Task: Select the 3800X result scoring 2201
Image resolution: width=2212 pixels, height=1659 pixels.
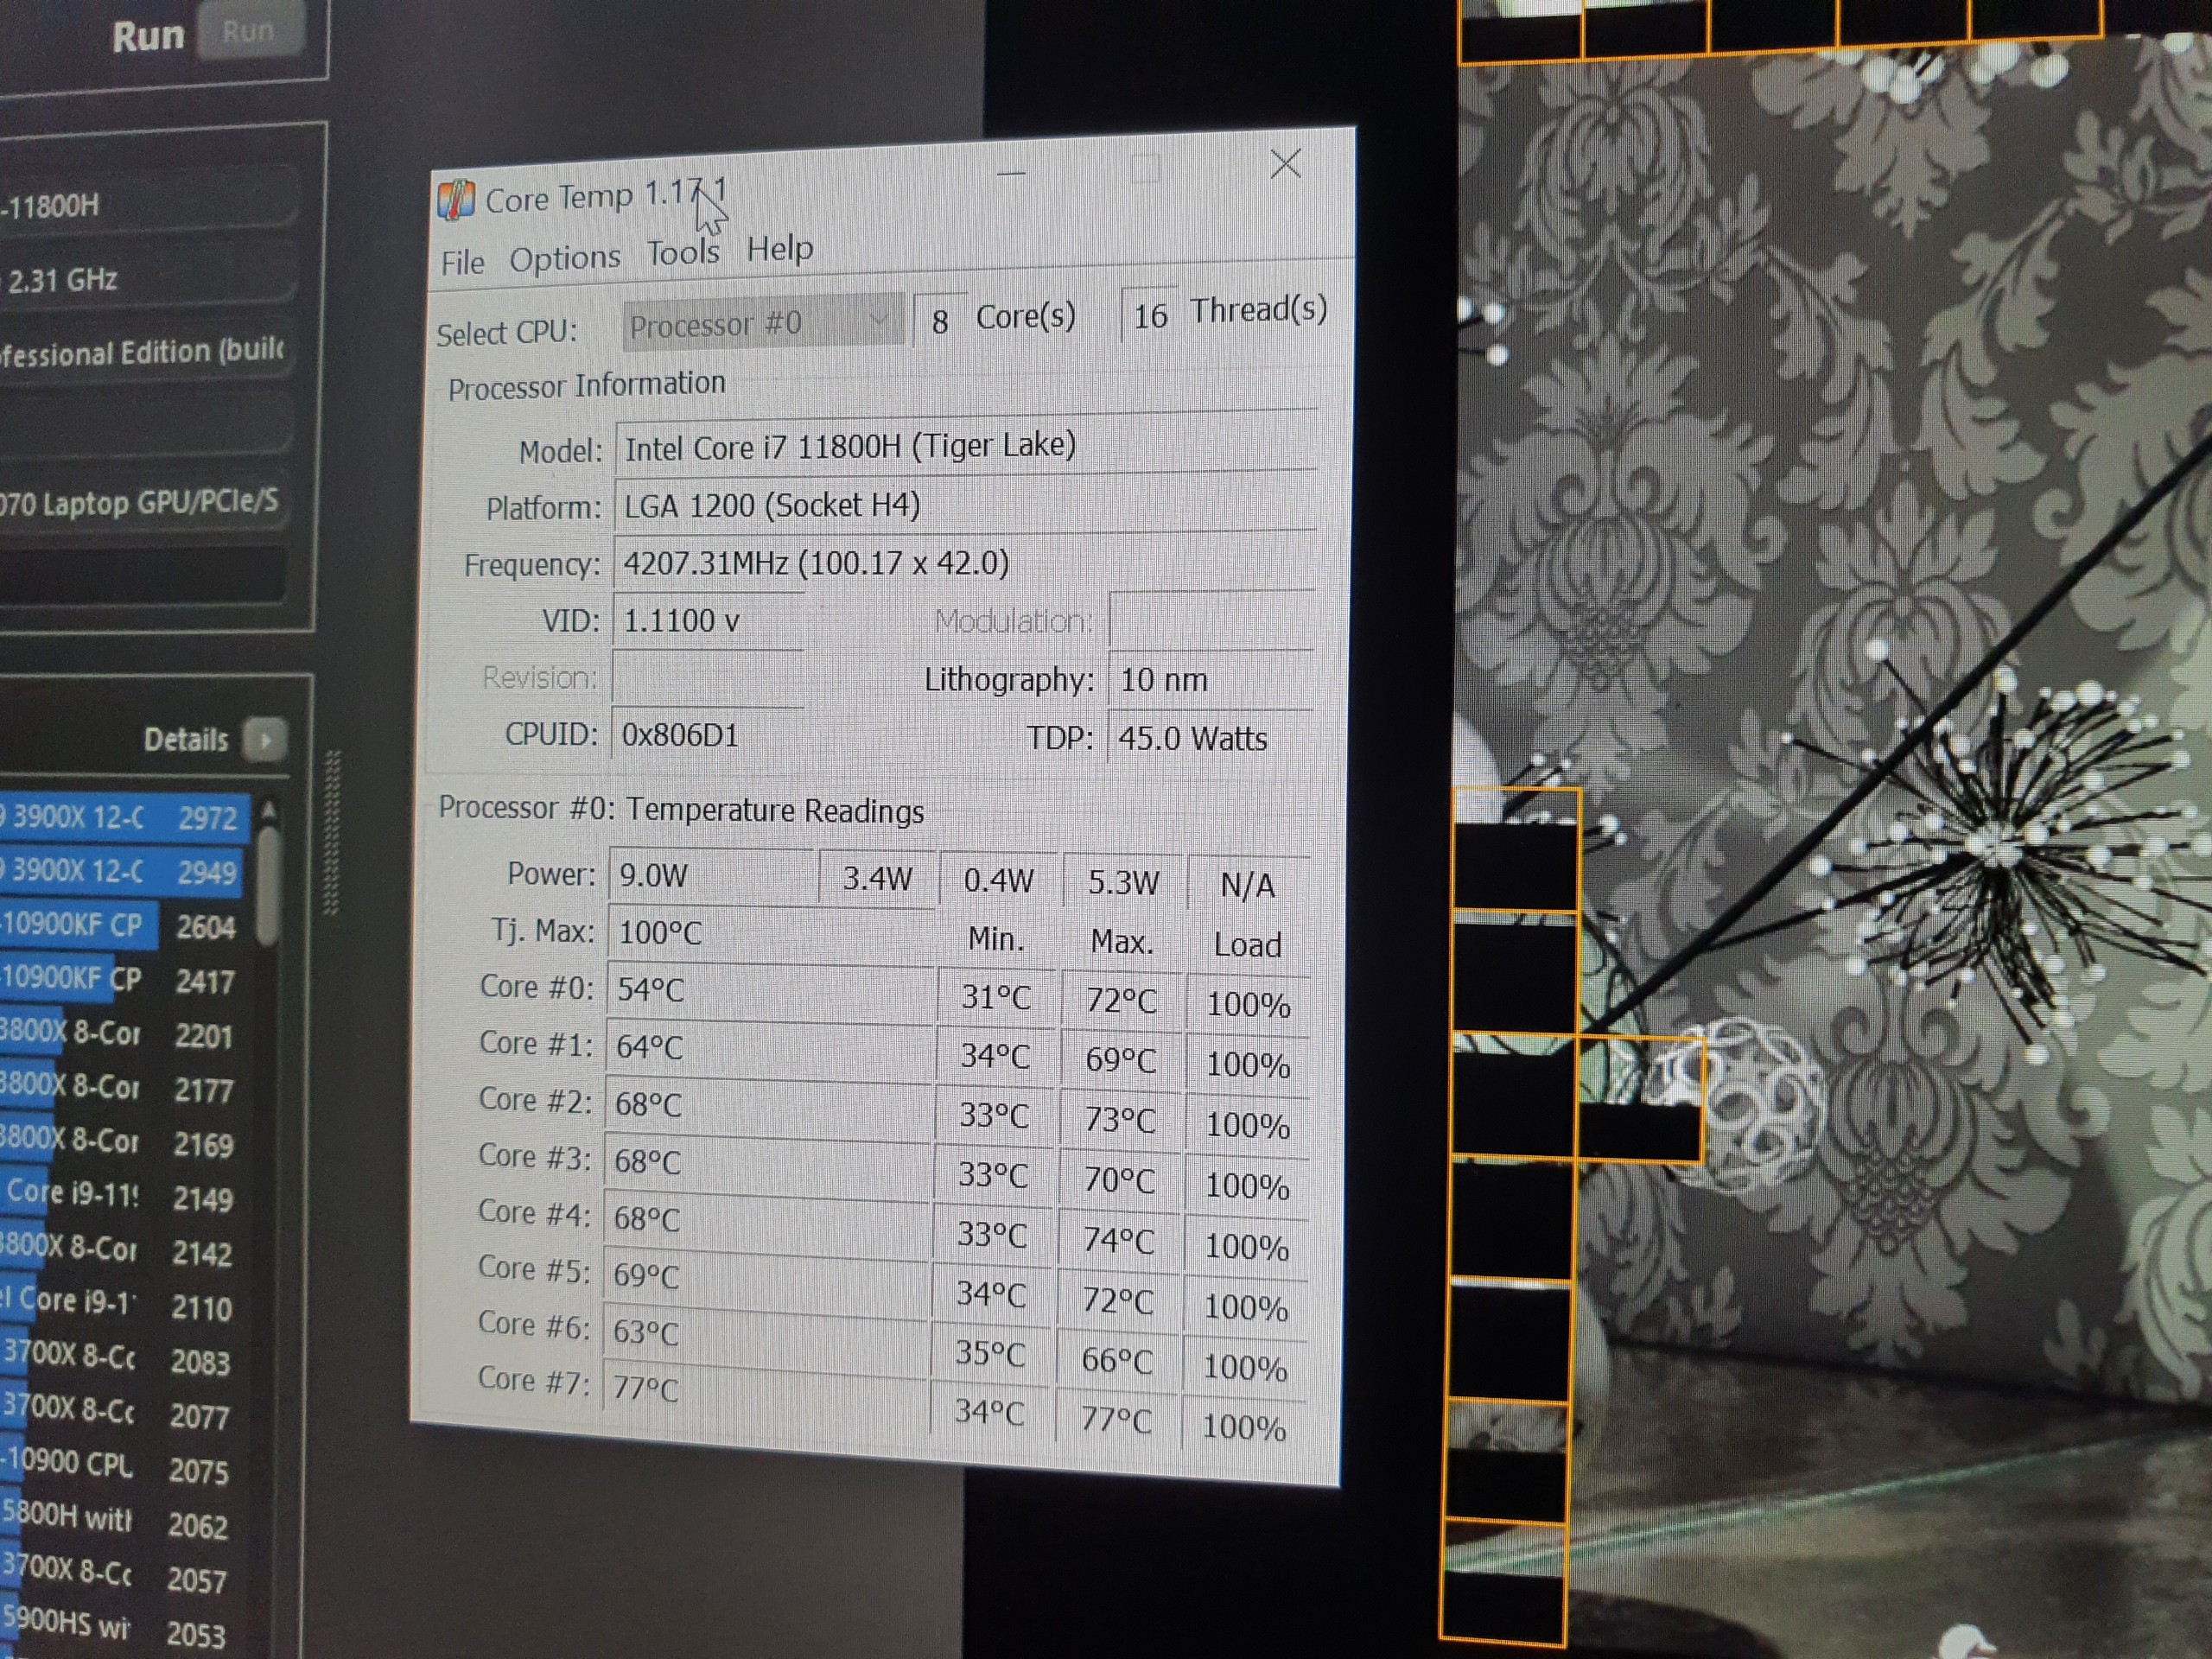Action: tap(120, 1034)
